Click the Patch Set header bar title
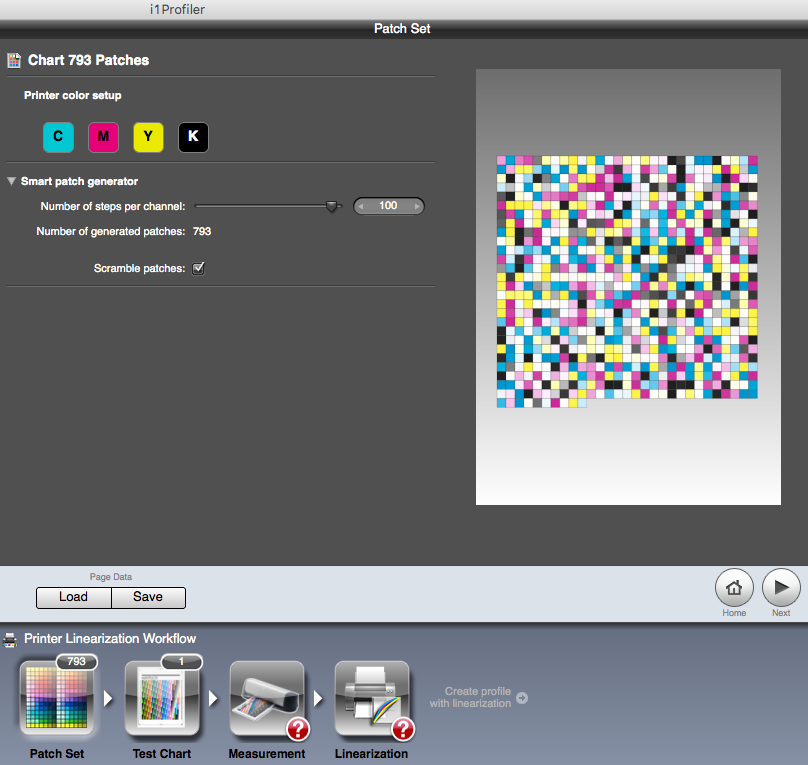 402,29
